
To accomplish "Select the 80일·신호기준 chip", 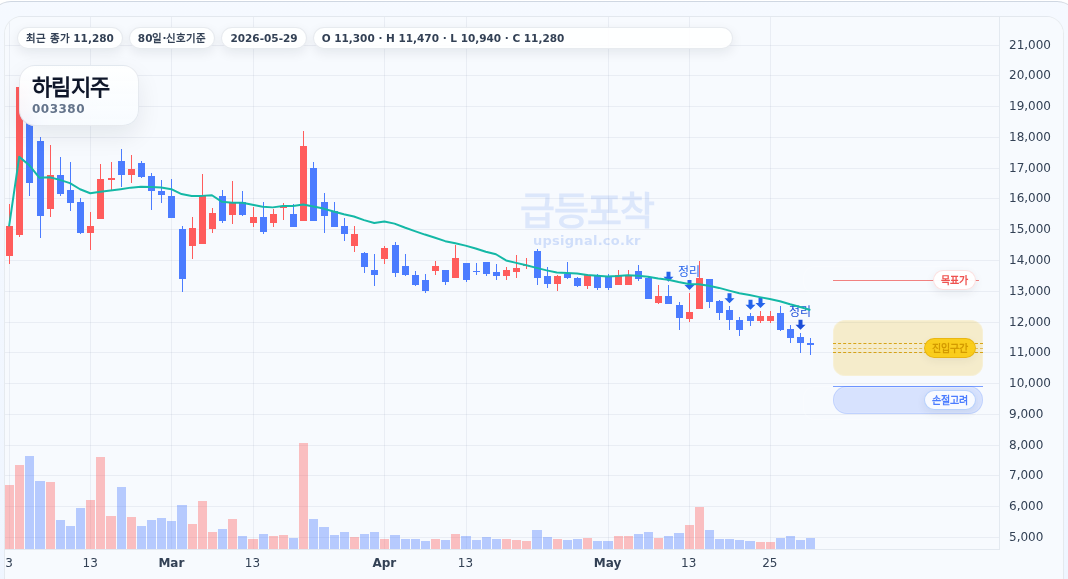I will [172, 38].
